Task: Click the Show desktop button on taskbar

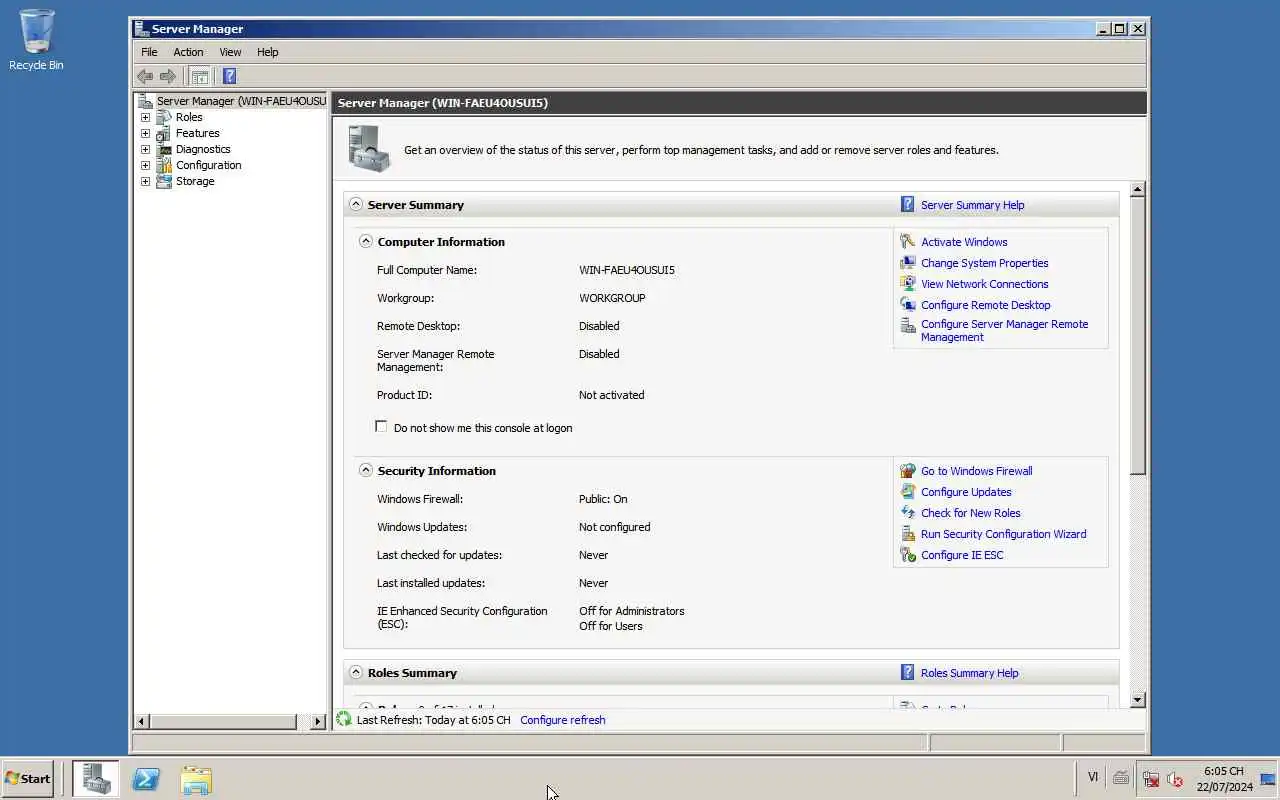Action: point(1269,779)
